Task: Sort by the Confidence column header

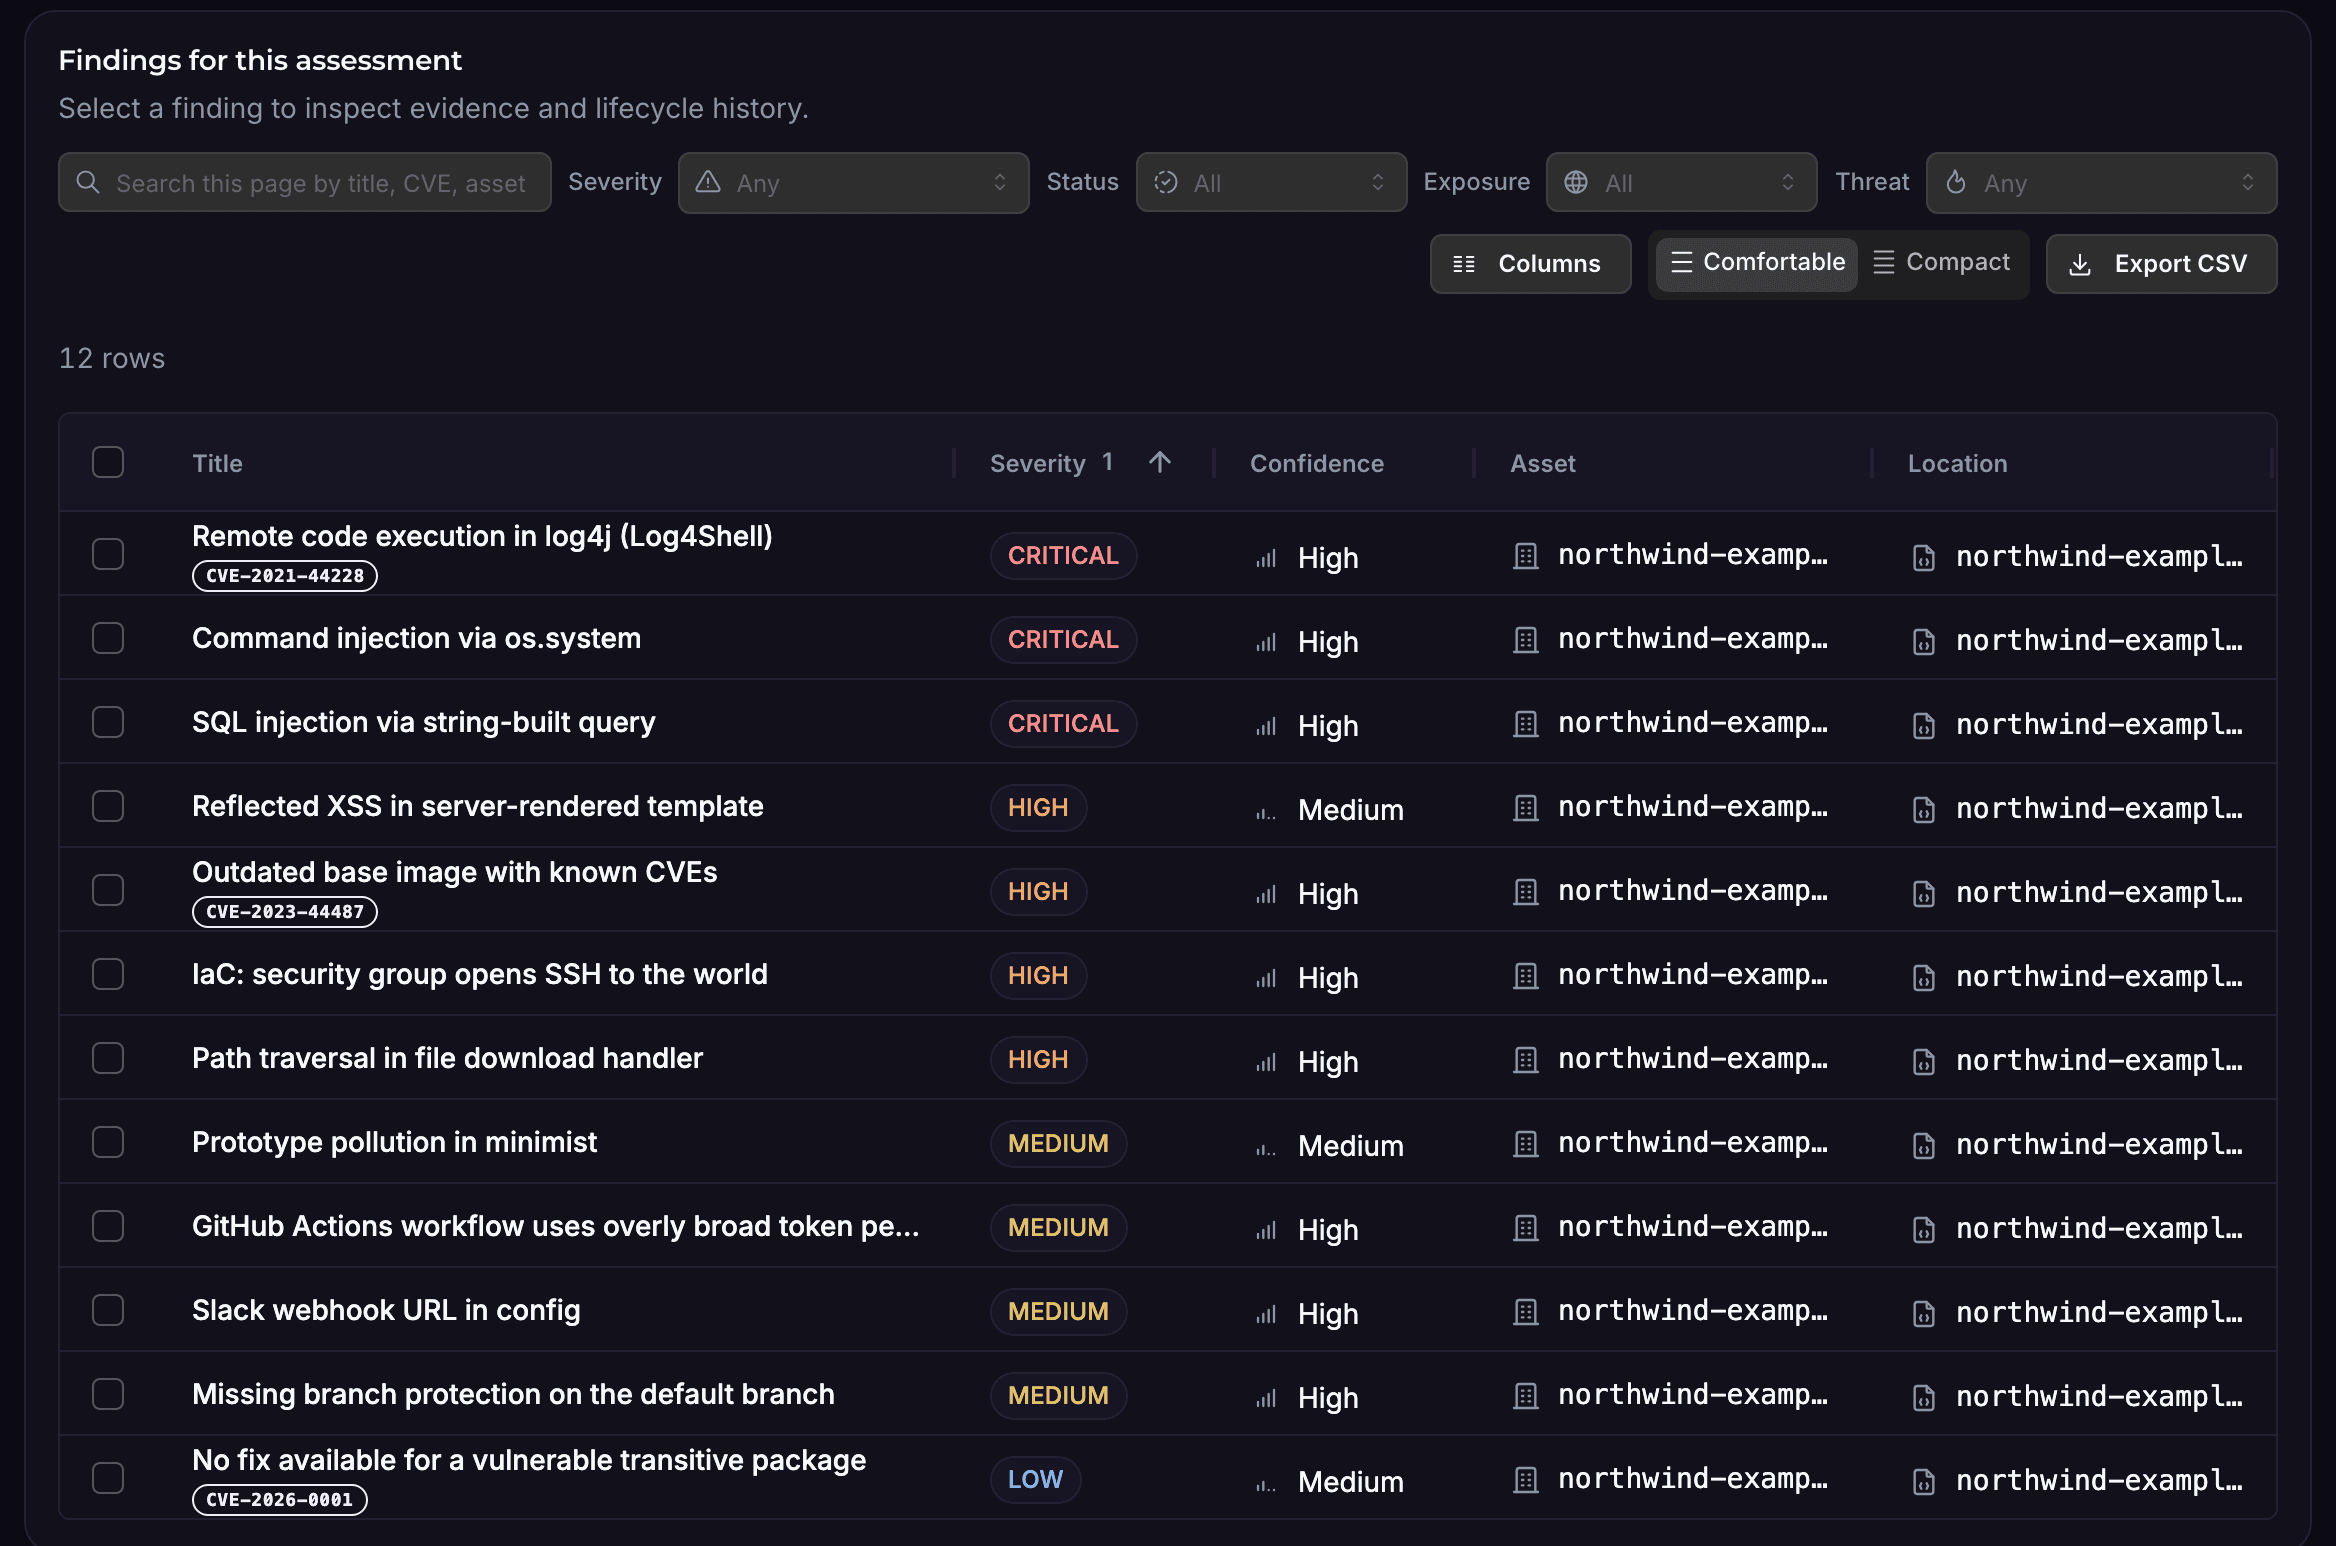Action: tap(1317, 463)
